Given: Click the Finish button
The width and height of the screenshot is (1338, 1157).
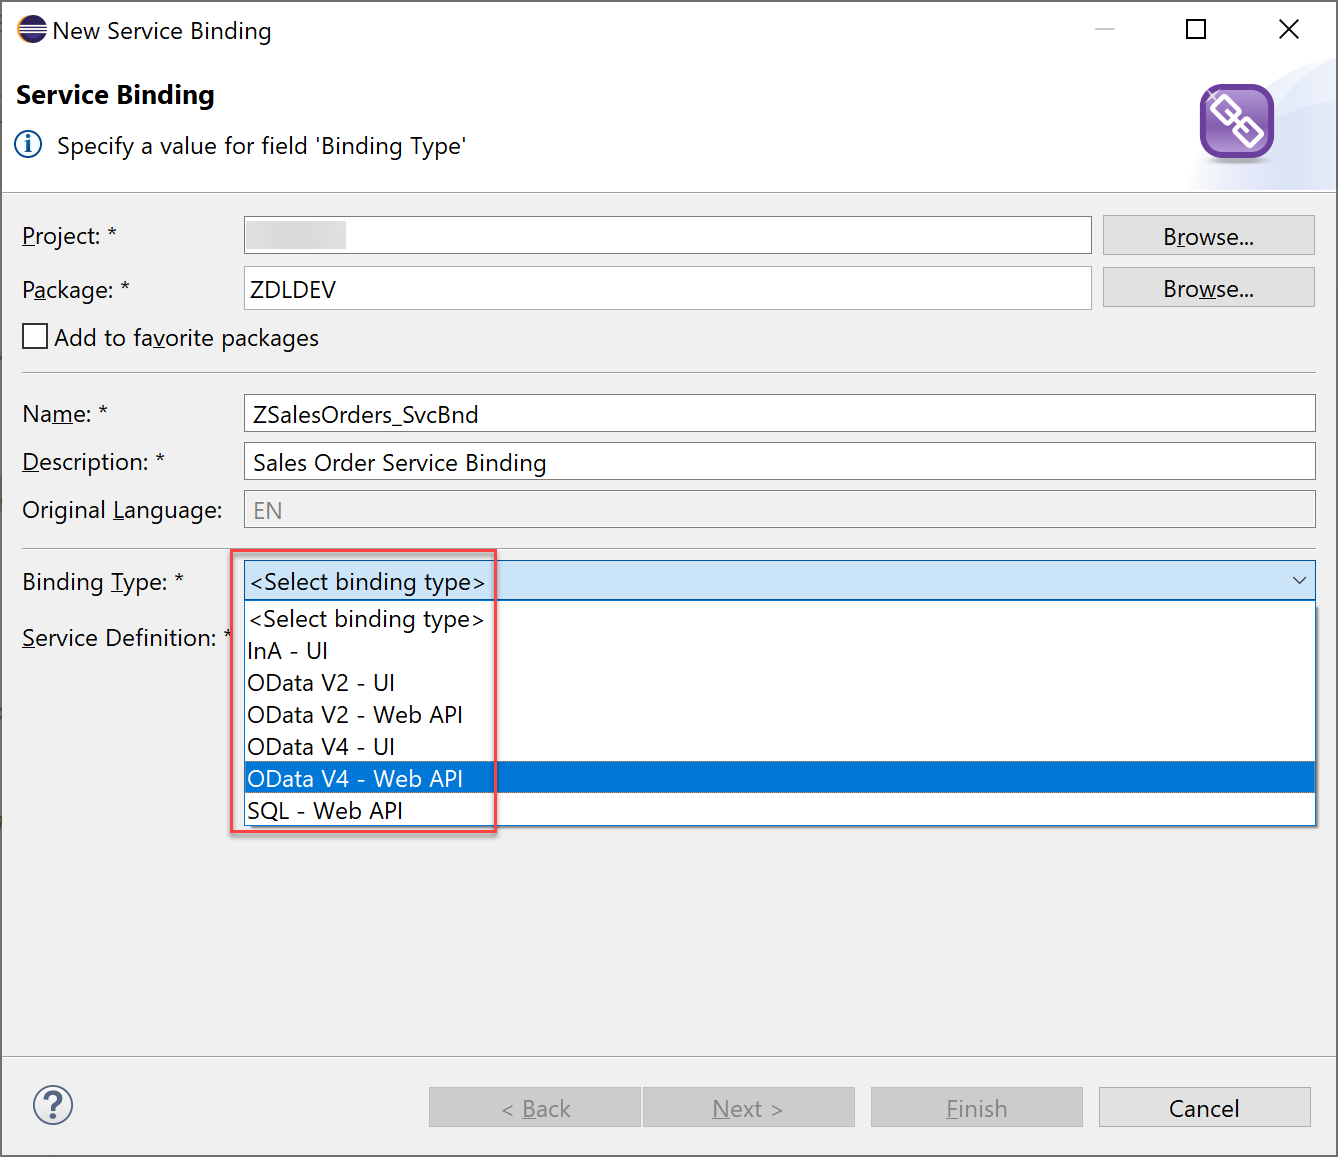Looking at the screenshot, I should pos(976,1108).
